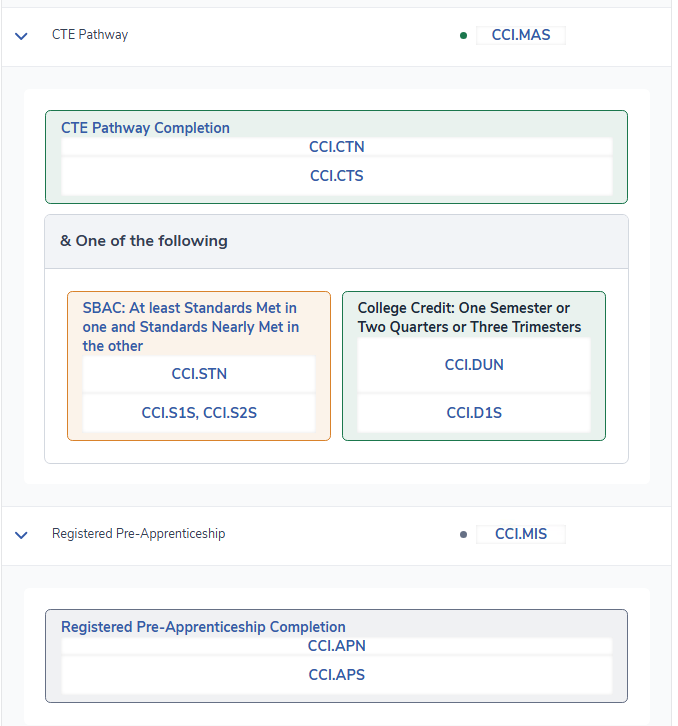Click the CCI.DUN code

coord(474,365)
